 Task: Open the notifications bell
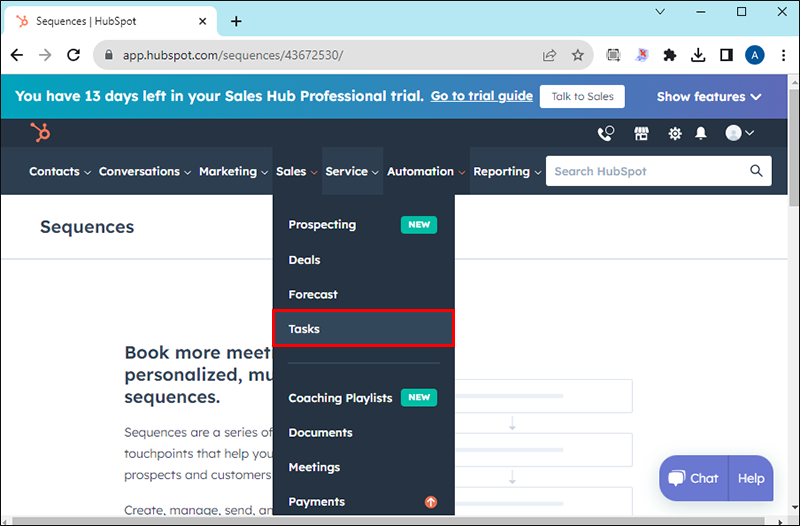tap(701, 133)
